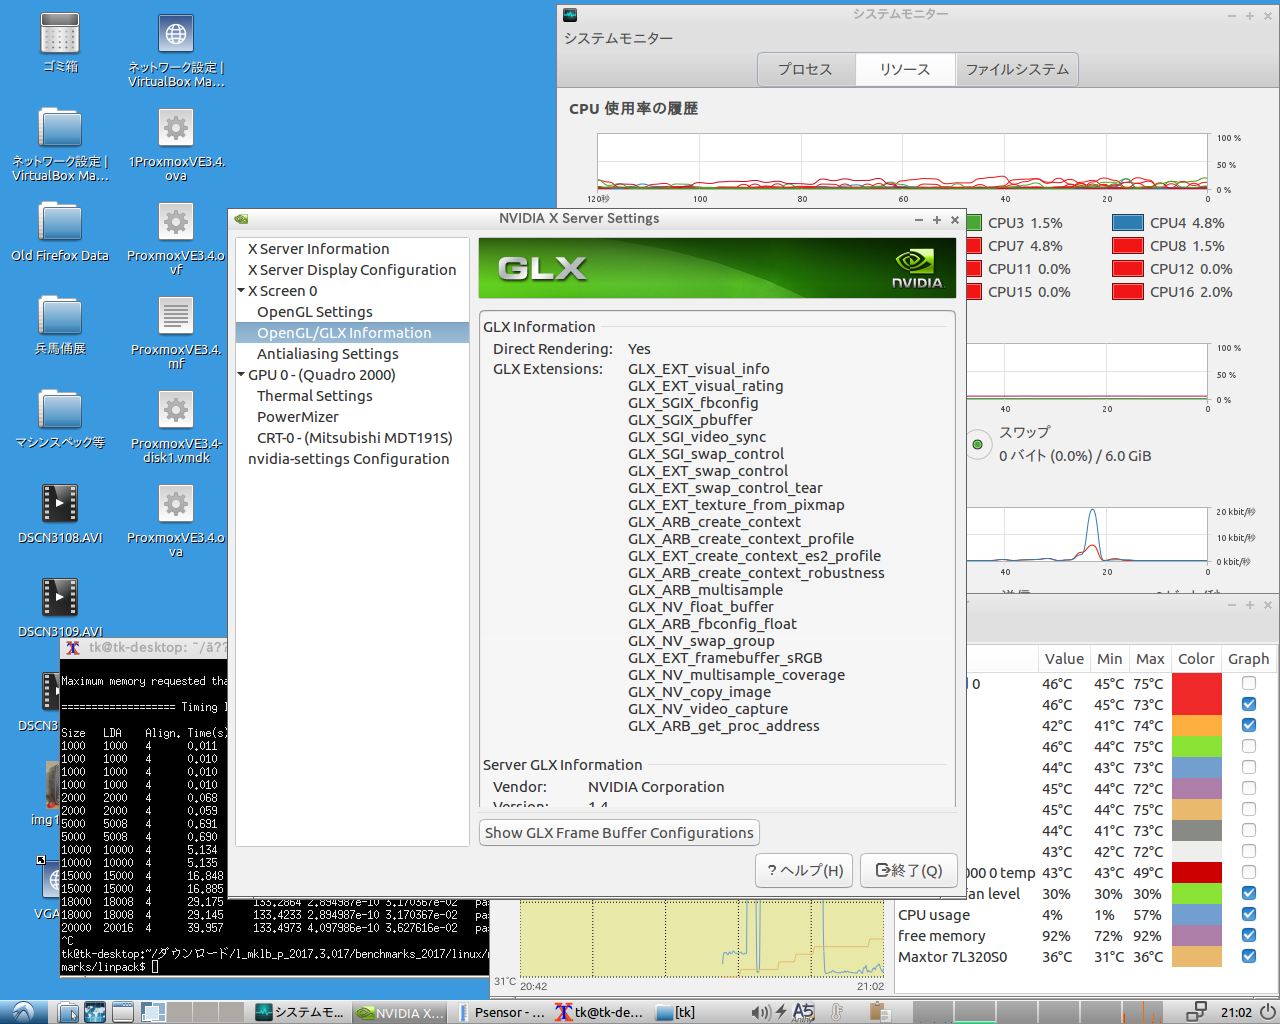This screenshot has width=1280, height=1024.
Task: Toggle graph checkbox for Maxtor 7L320S0
Action: (1248, 956)
